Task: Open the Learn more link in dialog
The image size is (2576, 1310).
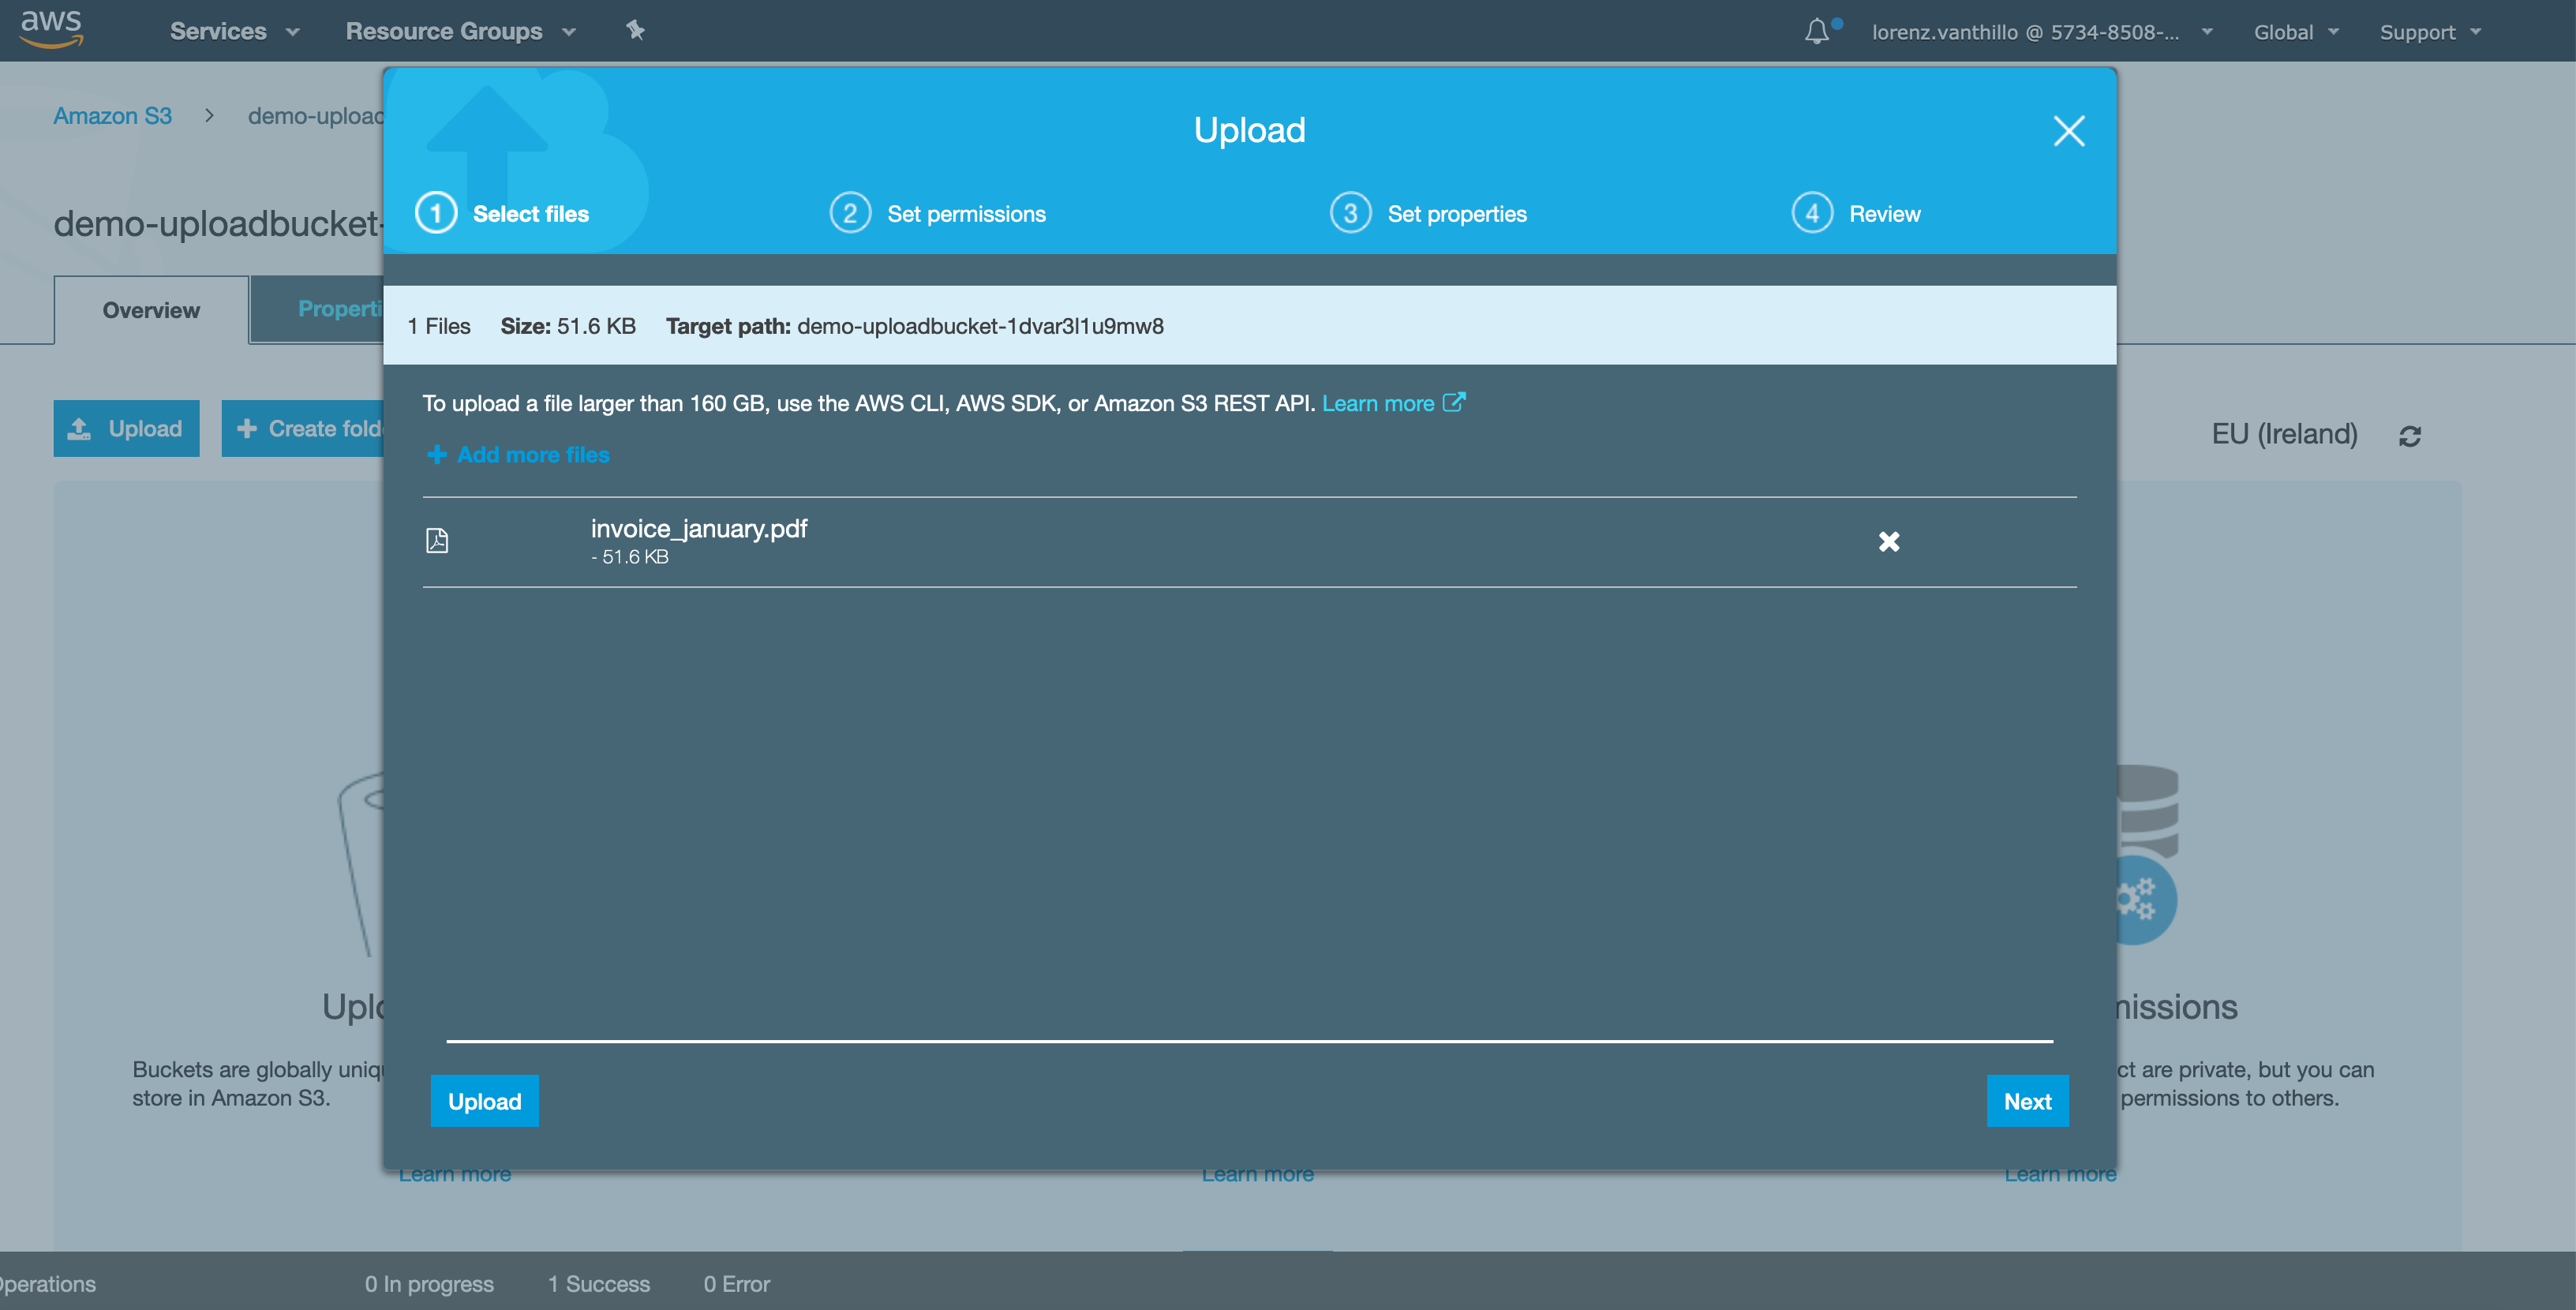Action: click(1378, 403)
